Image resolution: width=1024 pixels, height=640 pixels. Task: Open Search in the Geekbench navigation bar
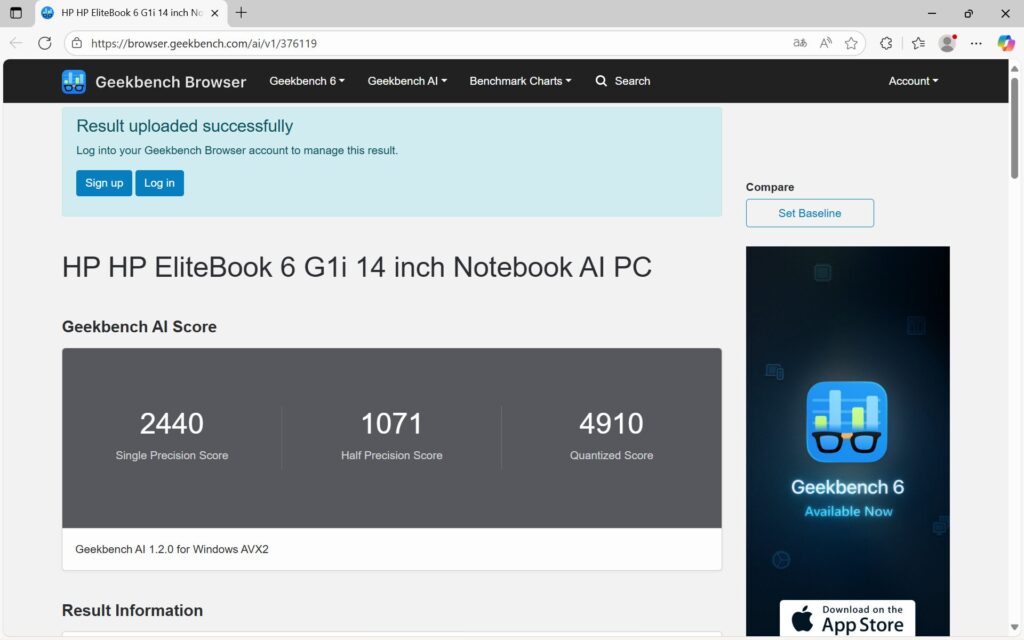[622, 81]
